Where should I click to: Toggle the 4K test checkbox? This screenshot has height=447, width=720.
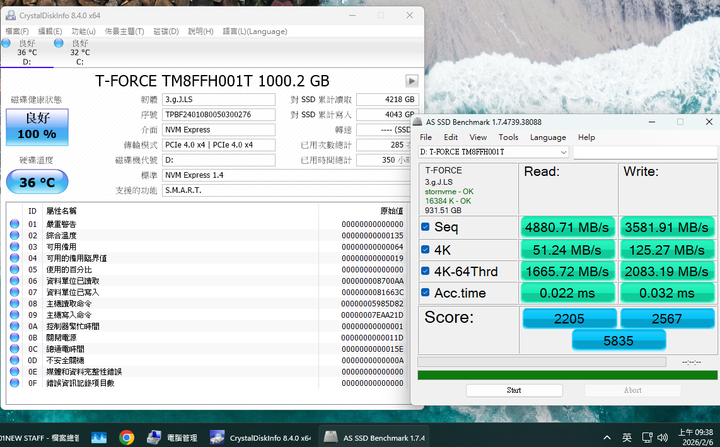[425, 249]
